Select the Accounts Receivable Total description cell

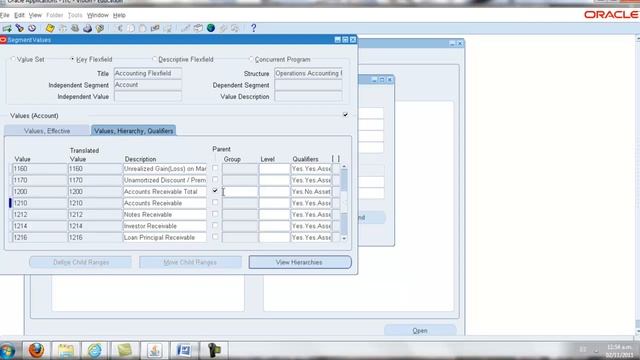[165, 191]
